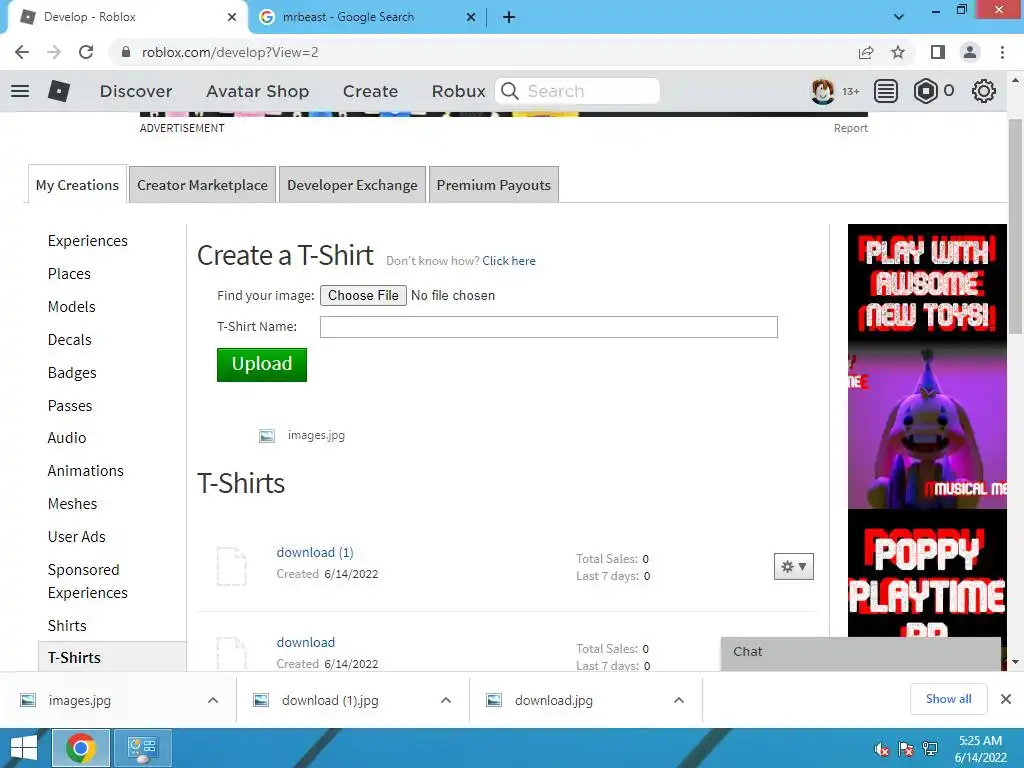Select Audio in the sidebar

pos(67,438)
